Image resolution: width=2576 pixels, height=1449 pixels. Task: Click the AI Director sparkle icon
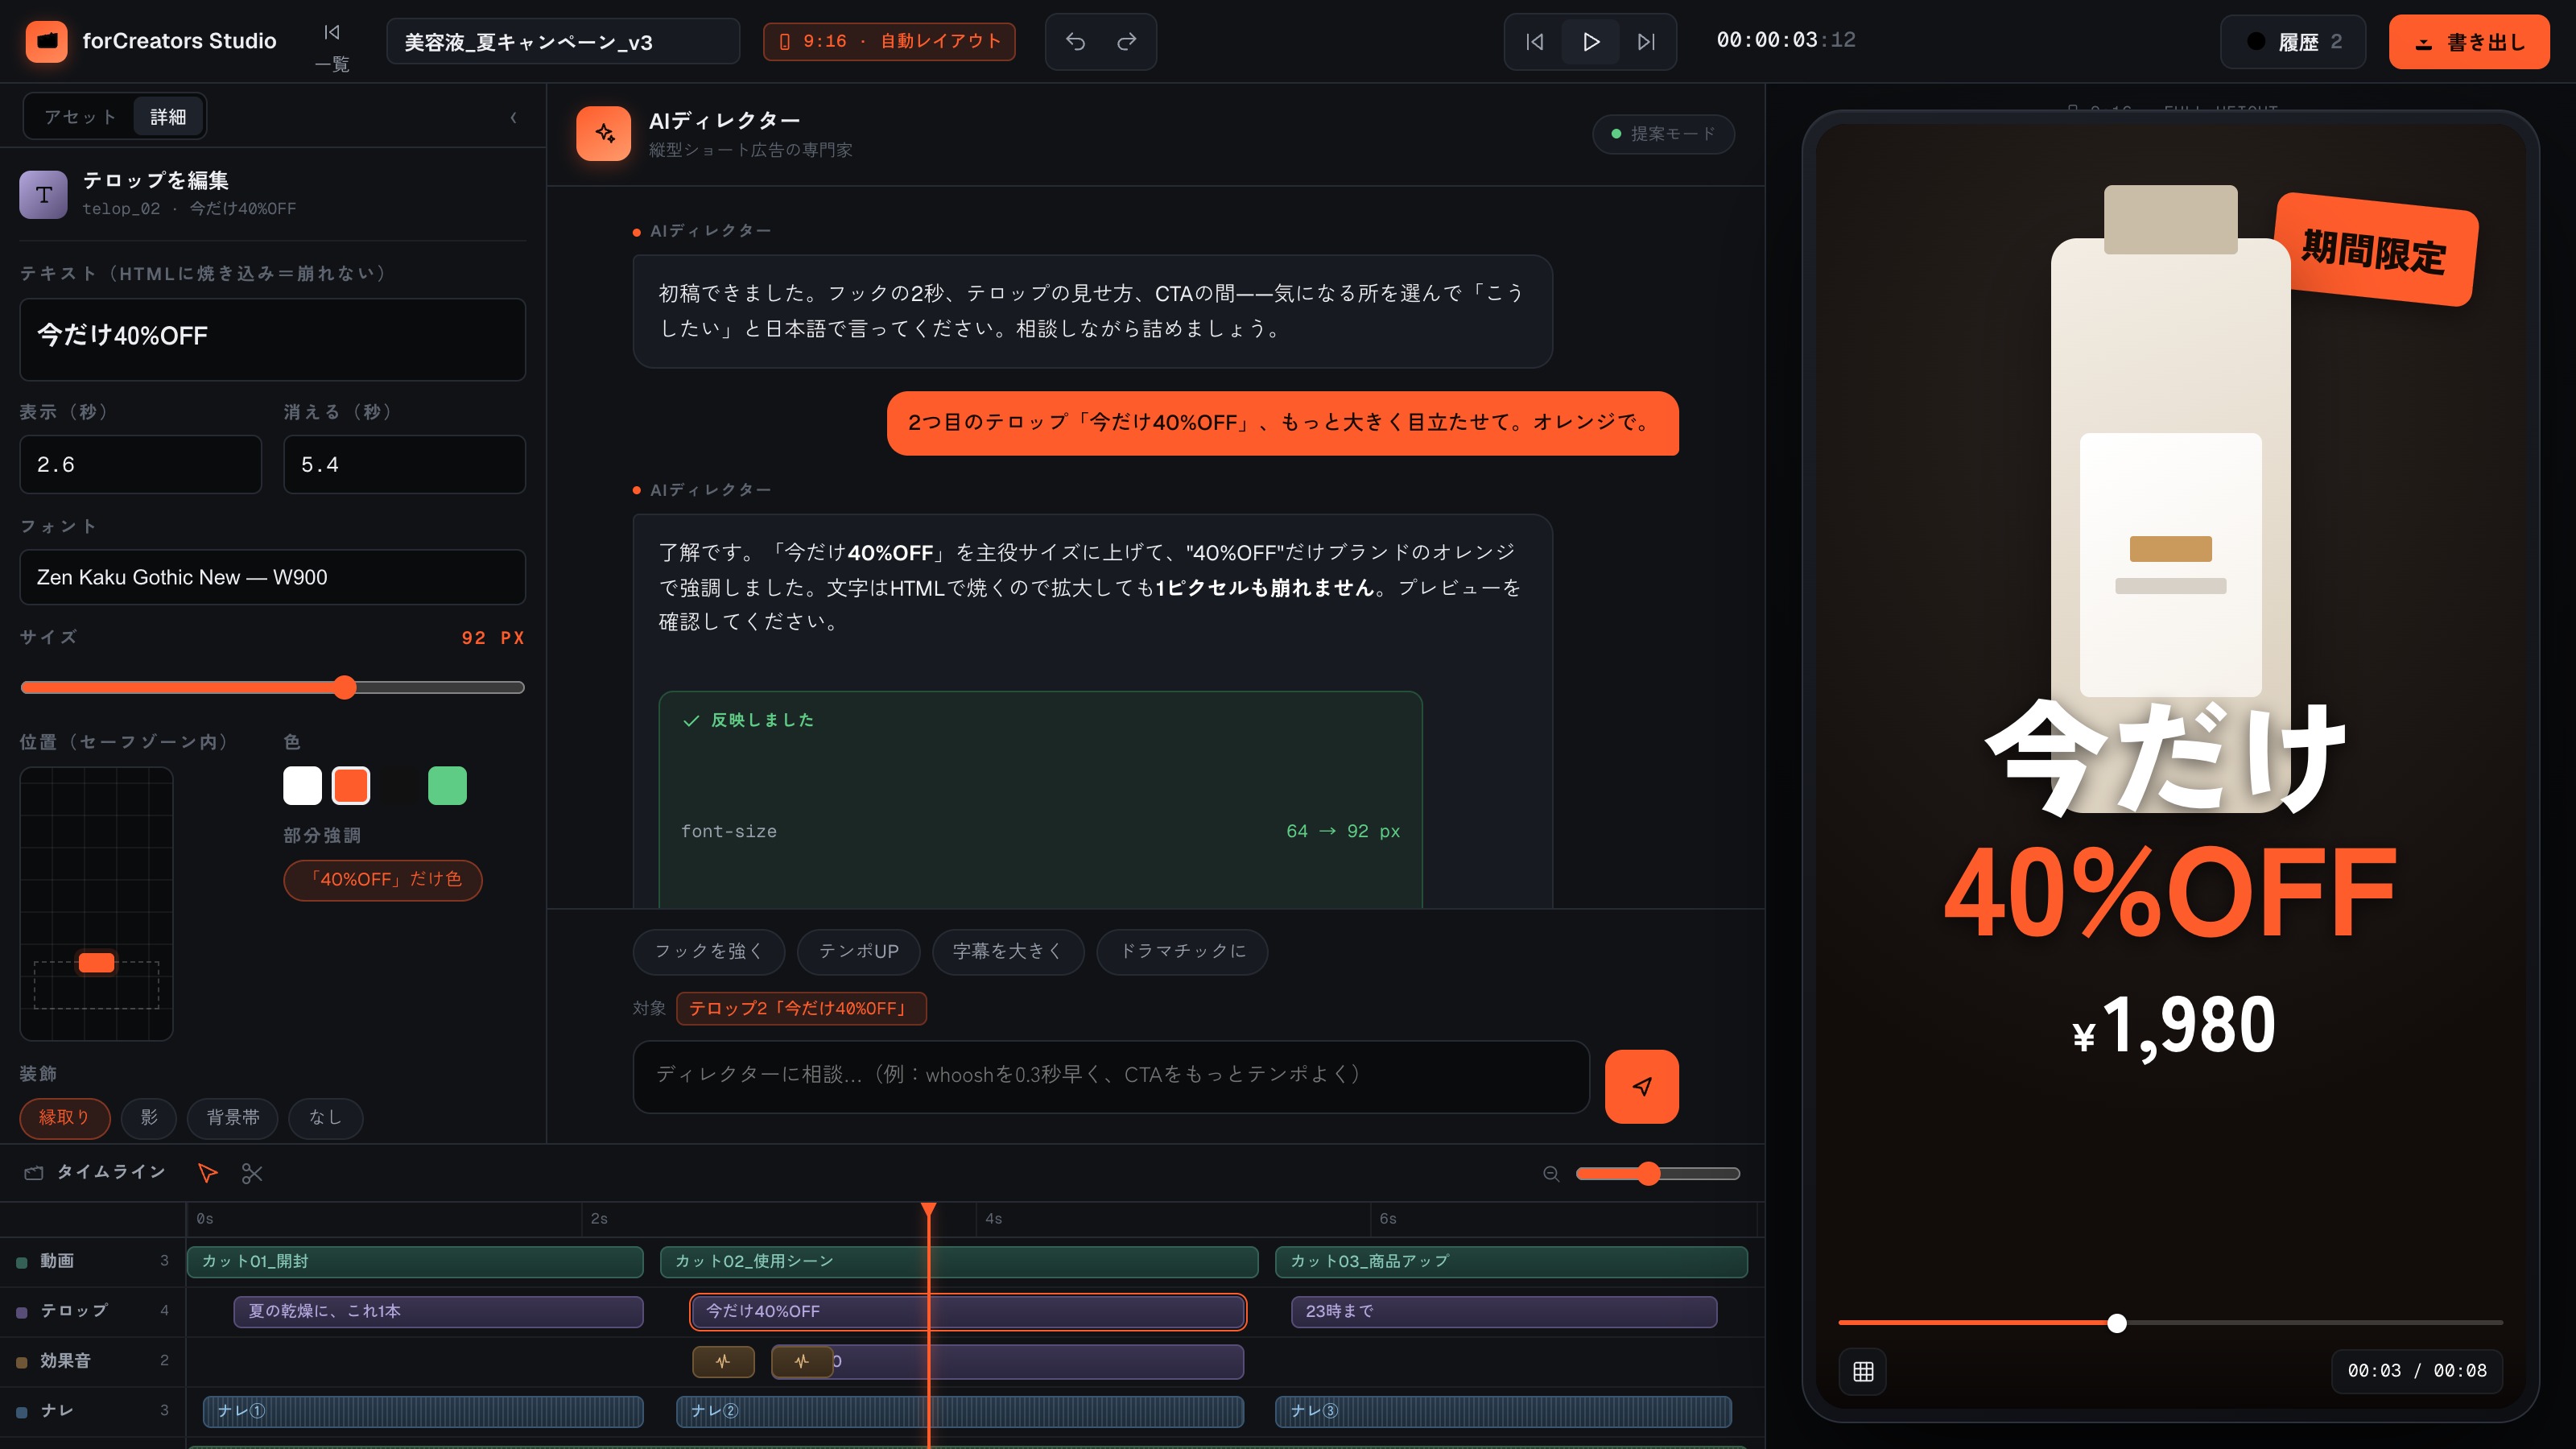pyautogui.click(x=604, y=133)
